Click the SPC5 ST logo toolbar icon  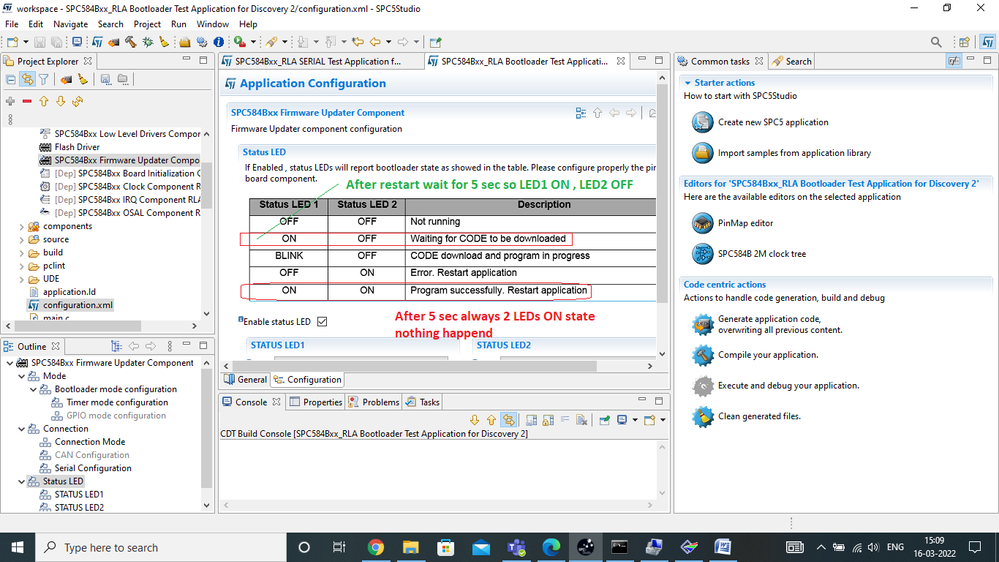97,42
